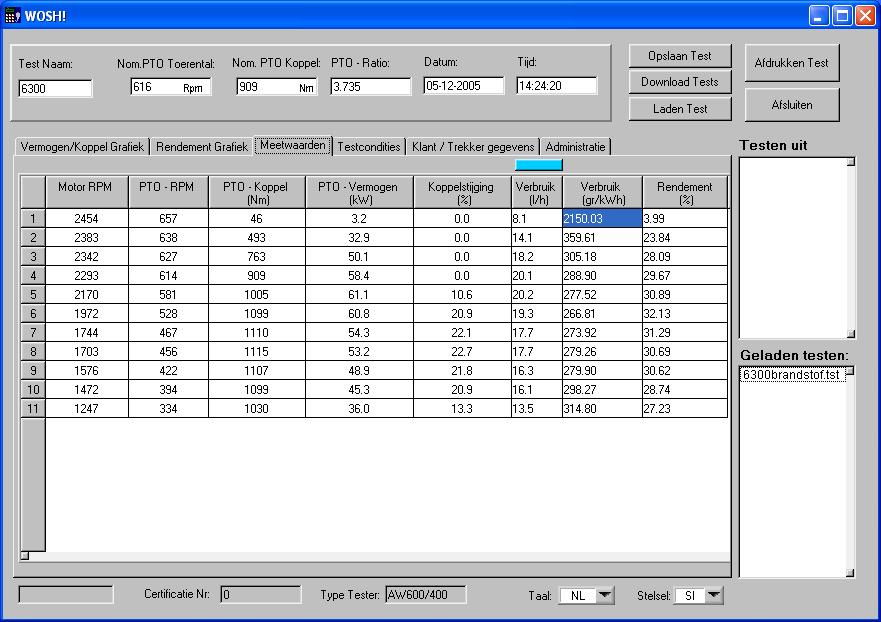Click the highlighted cell 2150.03

(602, 219)
